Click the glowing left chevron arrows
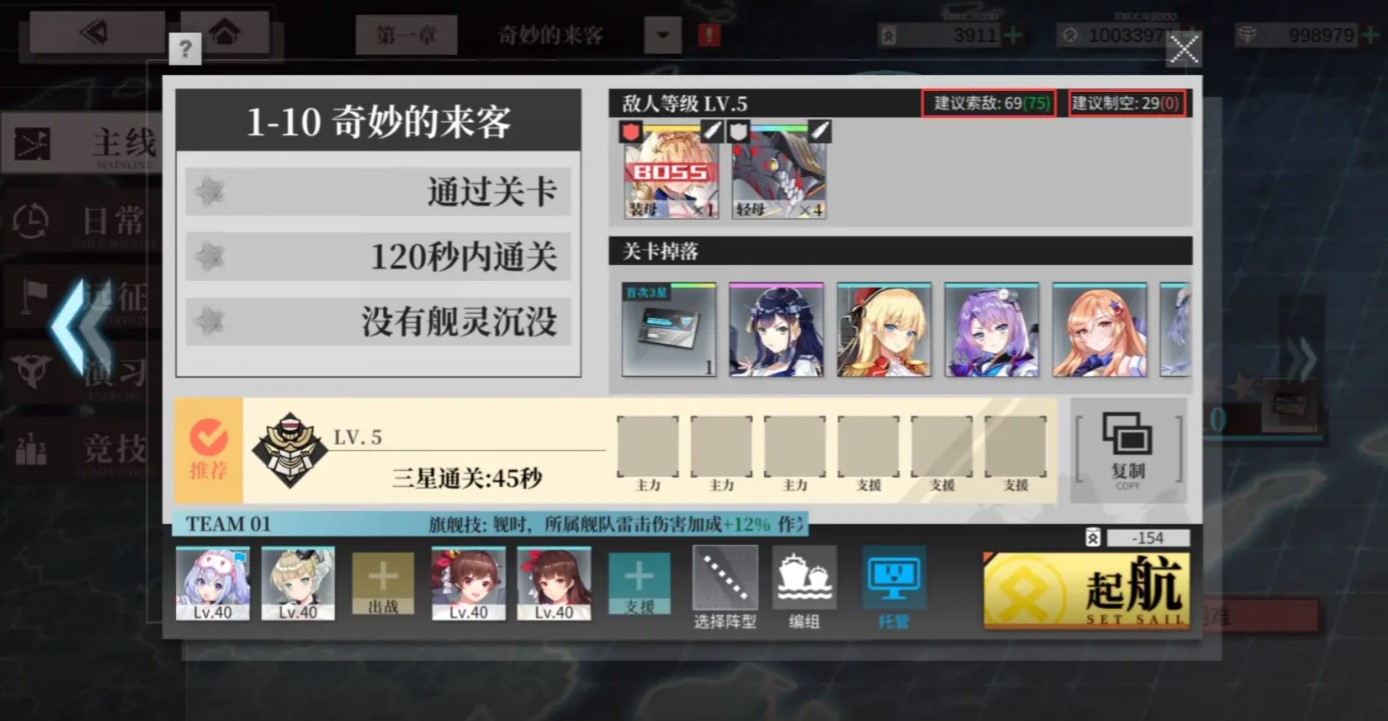The width and height of the screenshot is (1388, 721). tap(82, 327)
